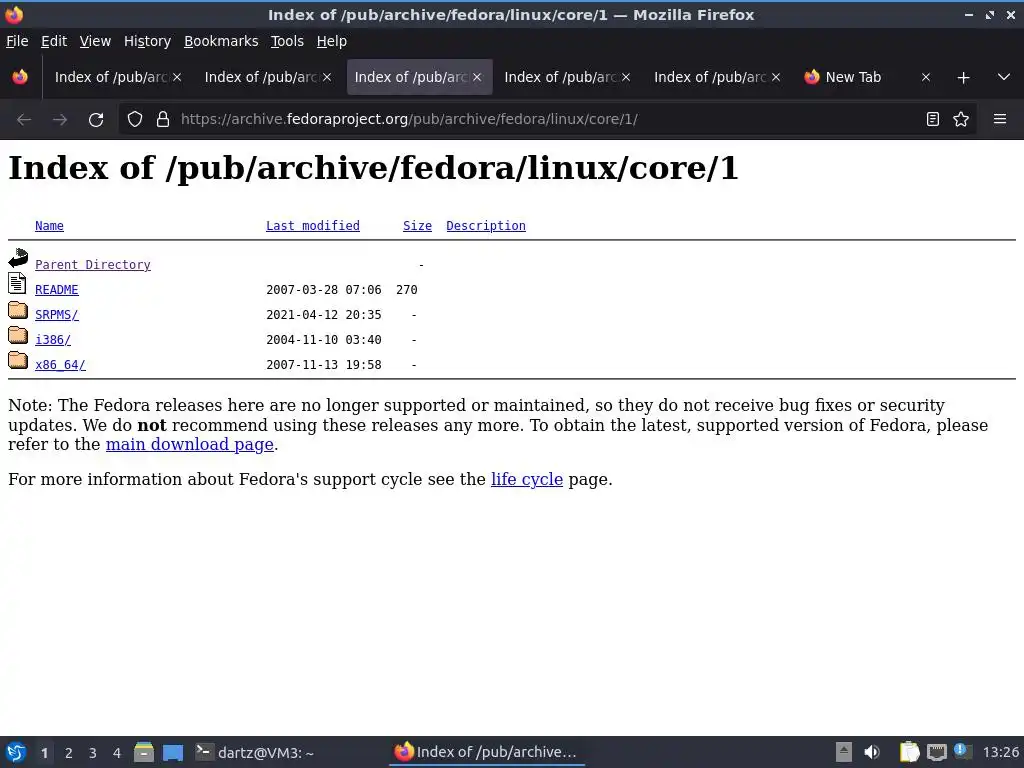Select the Firefox taskbar window button
Screen dimensions: 1024x768
coord(487,752)
